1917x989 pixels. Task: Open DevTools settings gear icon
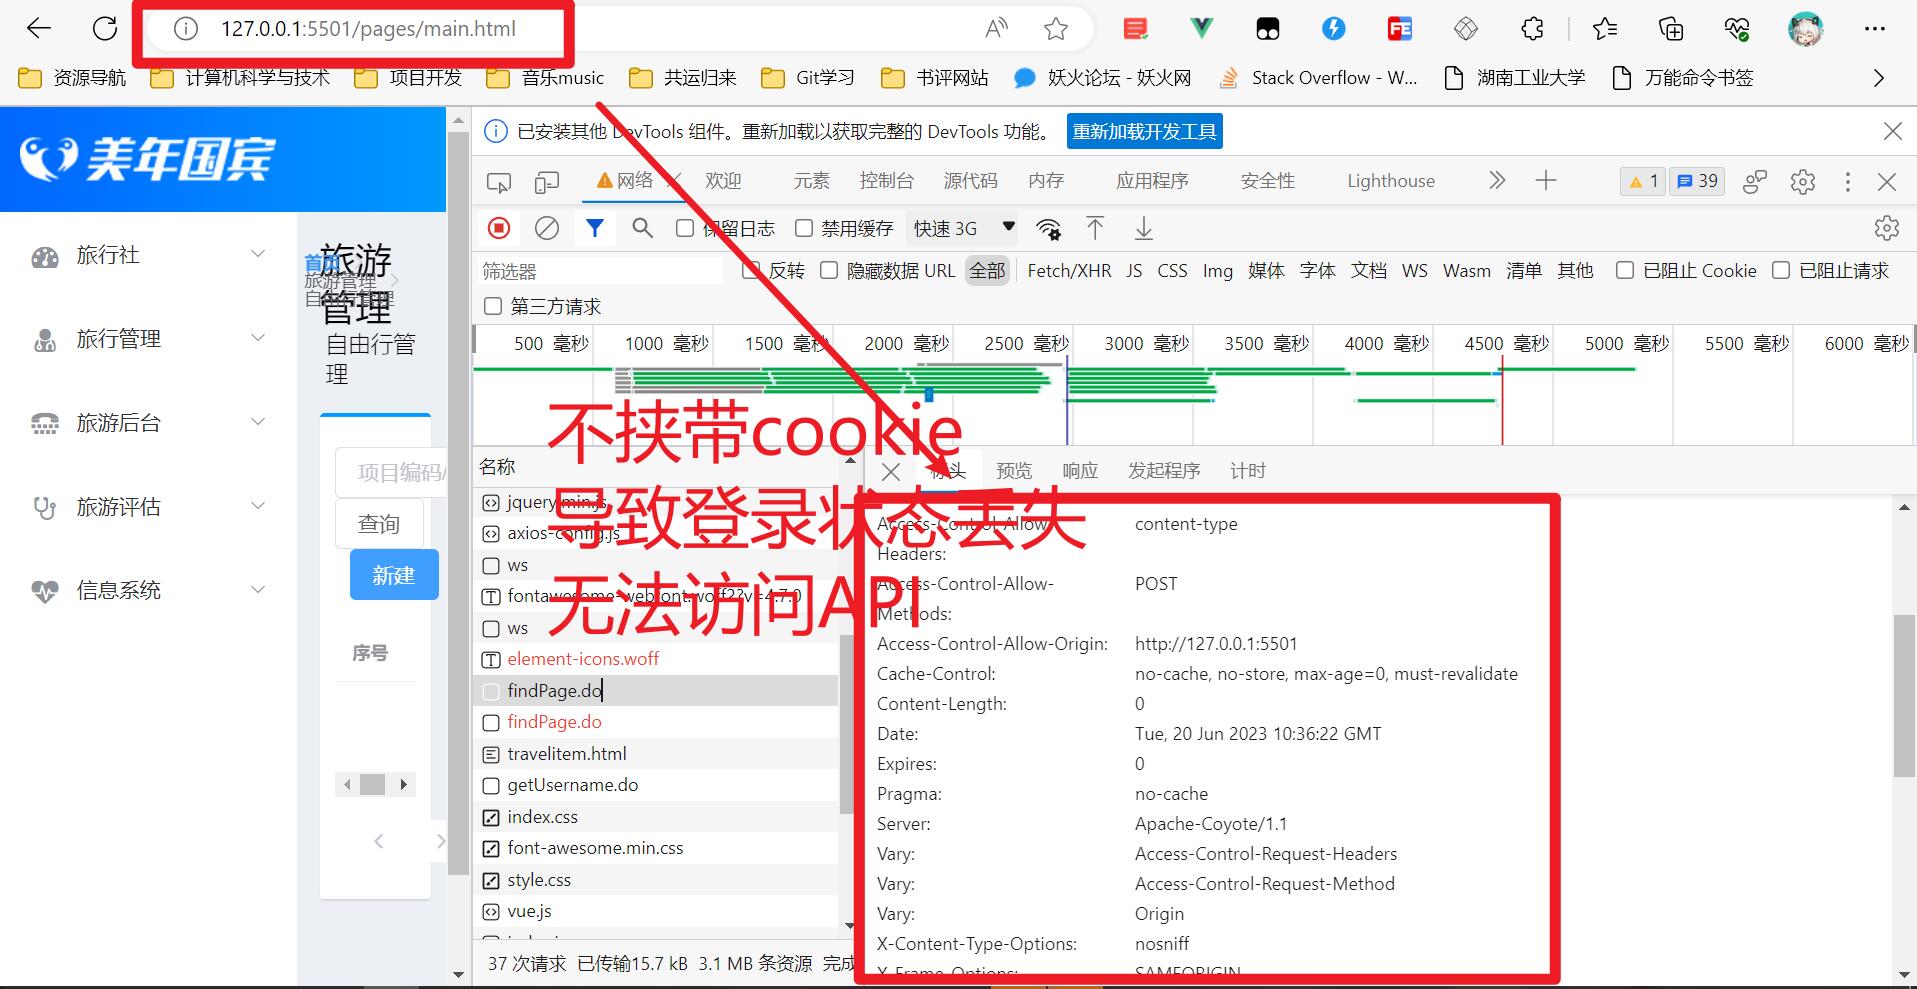(x=1803, y=182)
